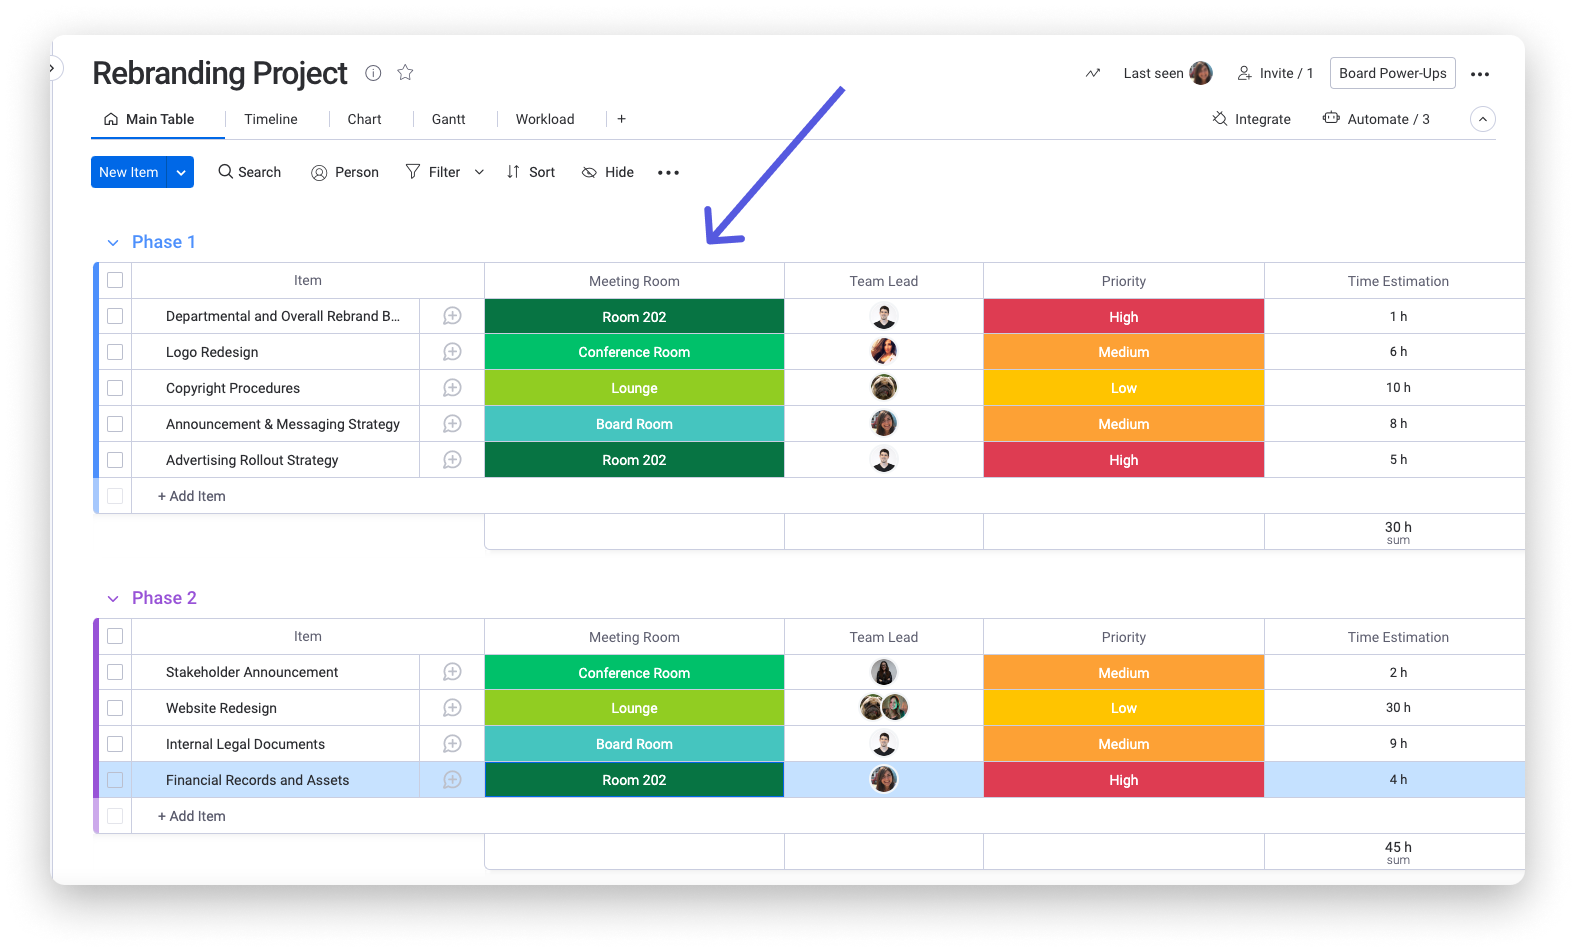The image size is (1575, 950).
Task: Select checkbox for Website Redesign row
Action: click(x=115, y=708)
